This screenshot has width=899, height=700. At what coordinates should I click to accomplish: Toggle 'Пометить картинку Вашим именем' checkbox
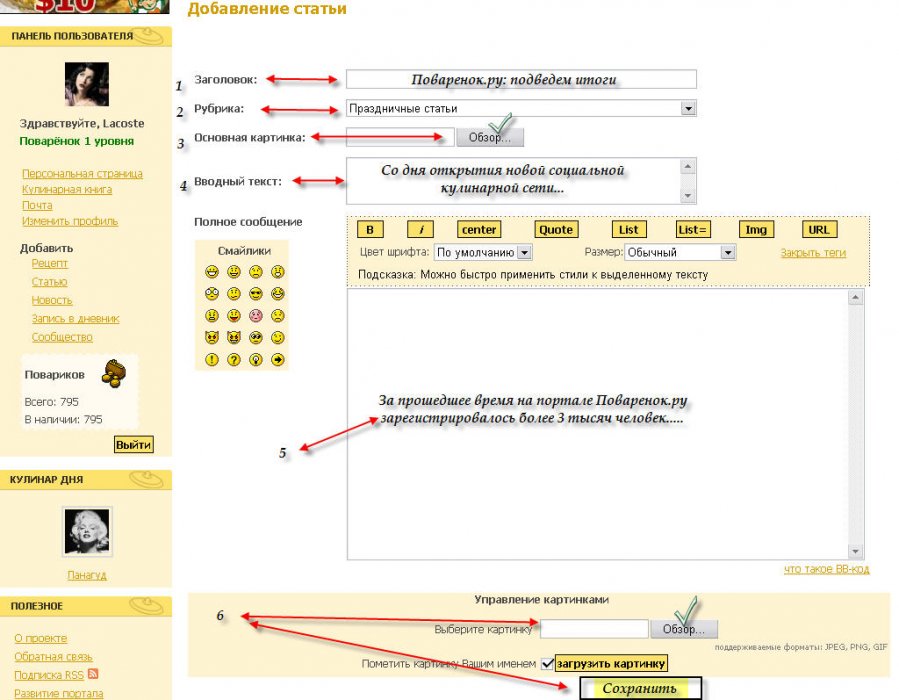(546, 664)
